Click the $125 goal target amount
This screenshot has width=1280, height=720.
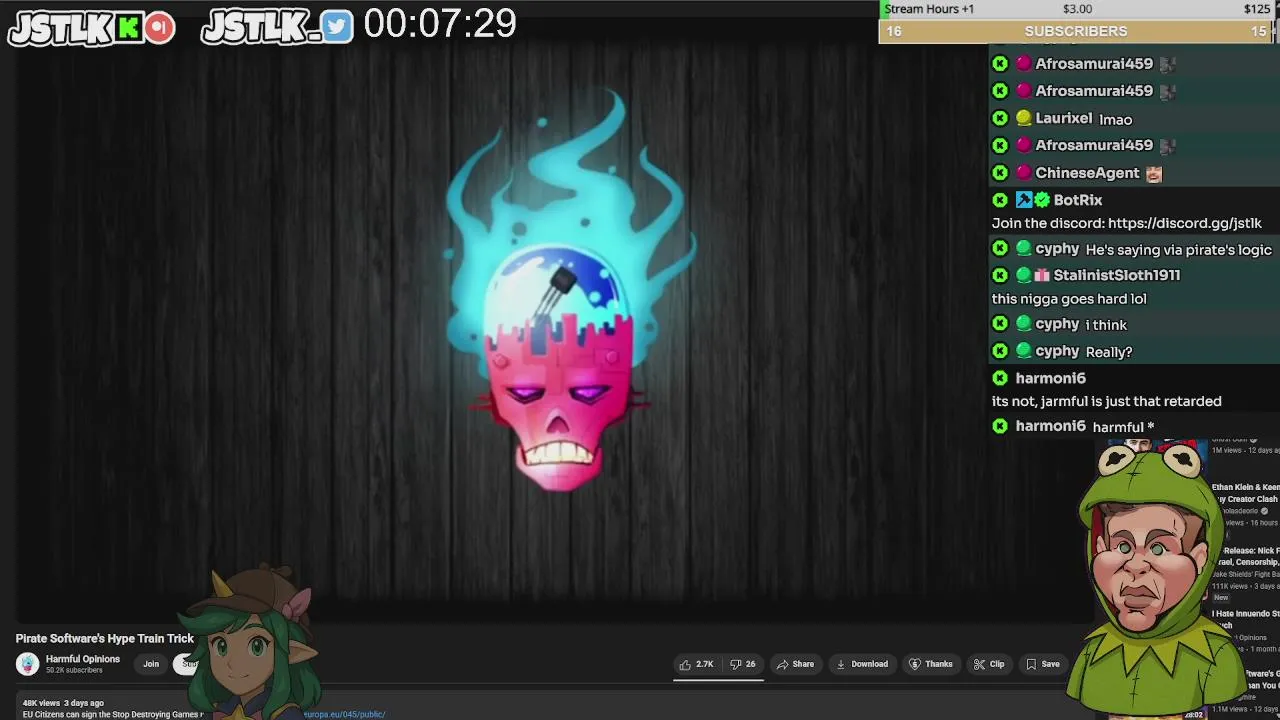click(1257, 9)
